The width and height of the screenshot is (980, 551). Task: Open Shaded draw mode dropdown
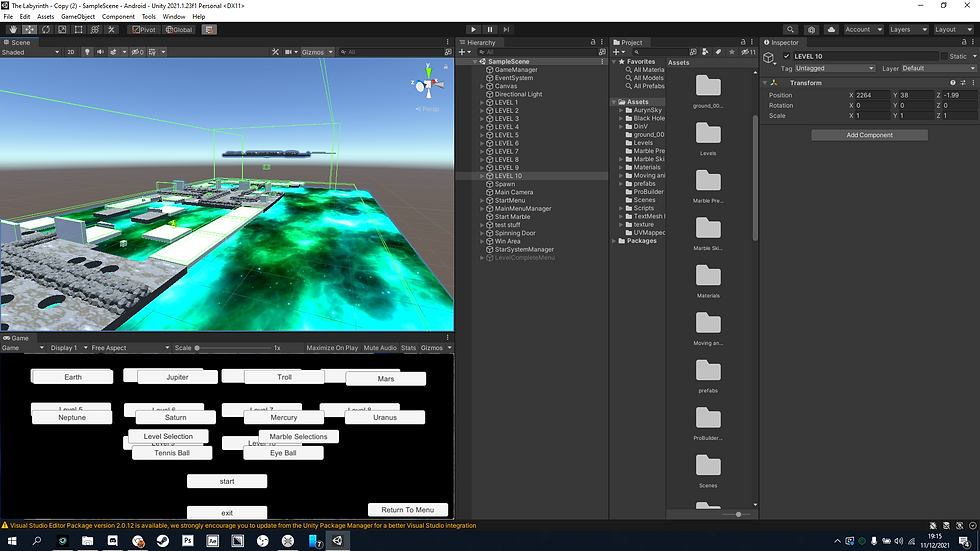coord(30,52)
